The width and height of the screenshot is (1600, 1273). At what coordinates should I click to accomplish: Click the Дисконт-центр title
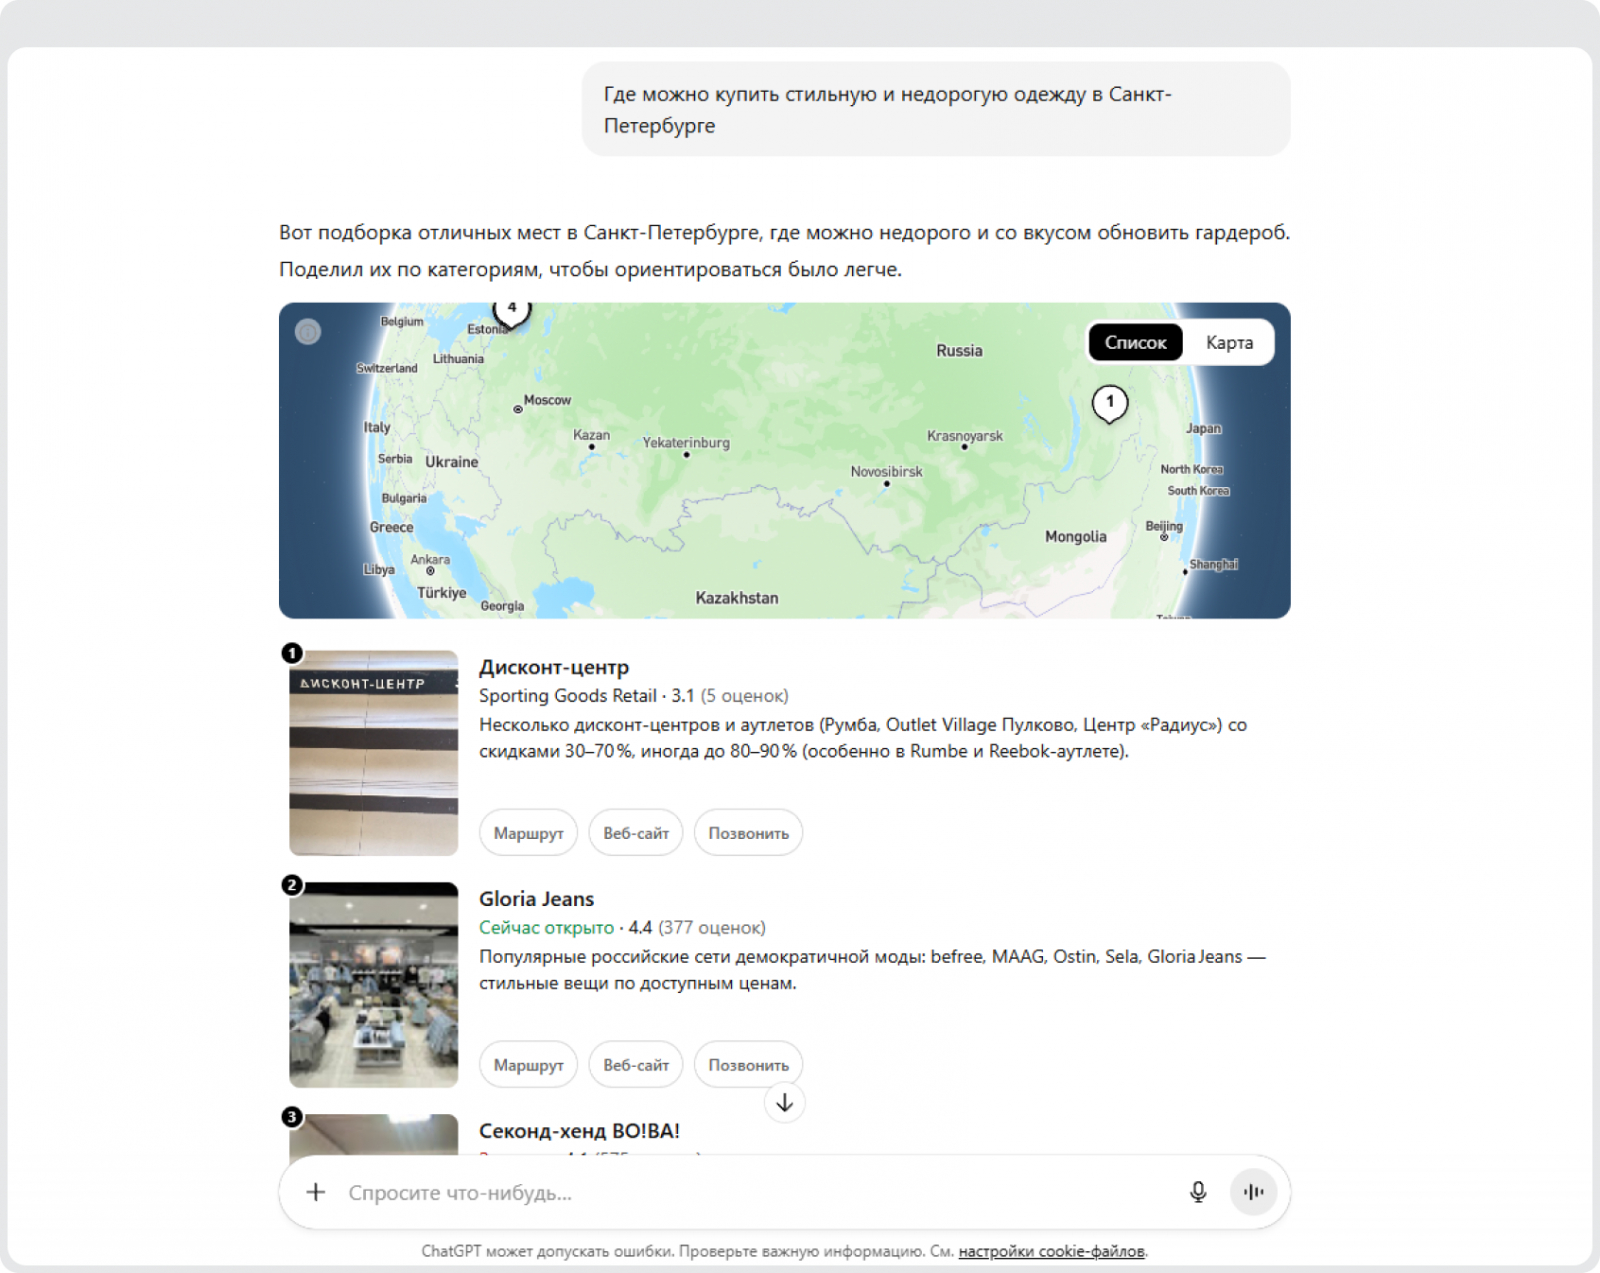(554, 667)
